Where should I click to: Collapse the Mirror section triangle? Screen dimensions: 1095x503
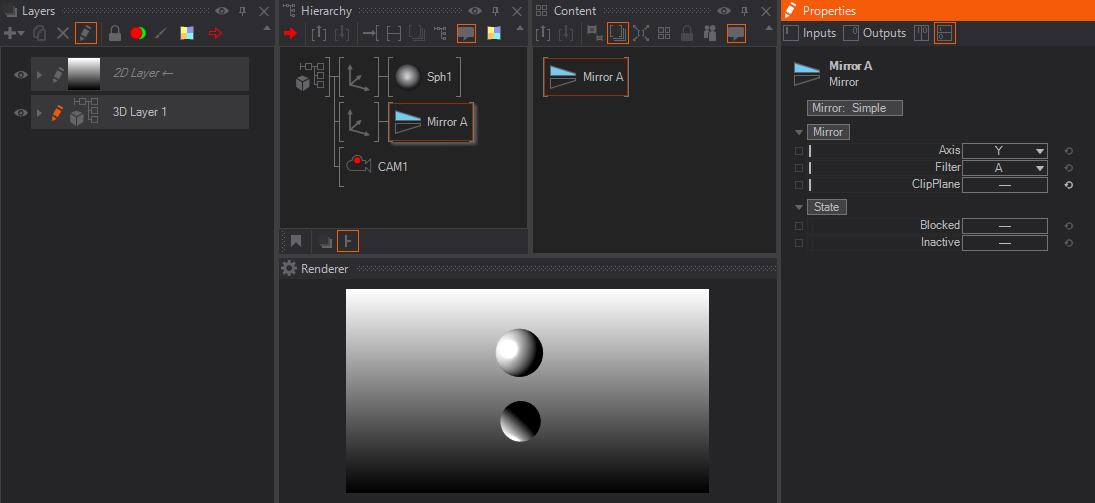coord(799,132)
